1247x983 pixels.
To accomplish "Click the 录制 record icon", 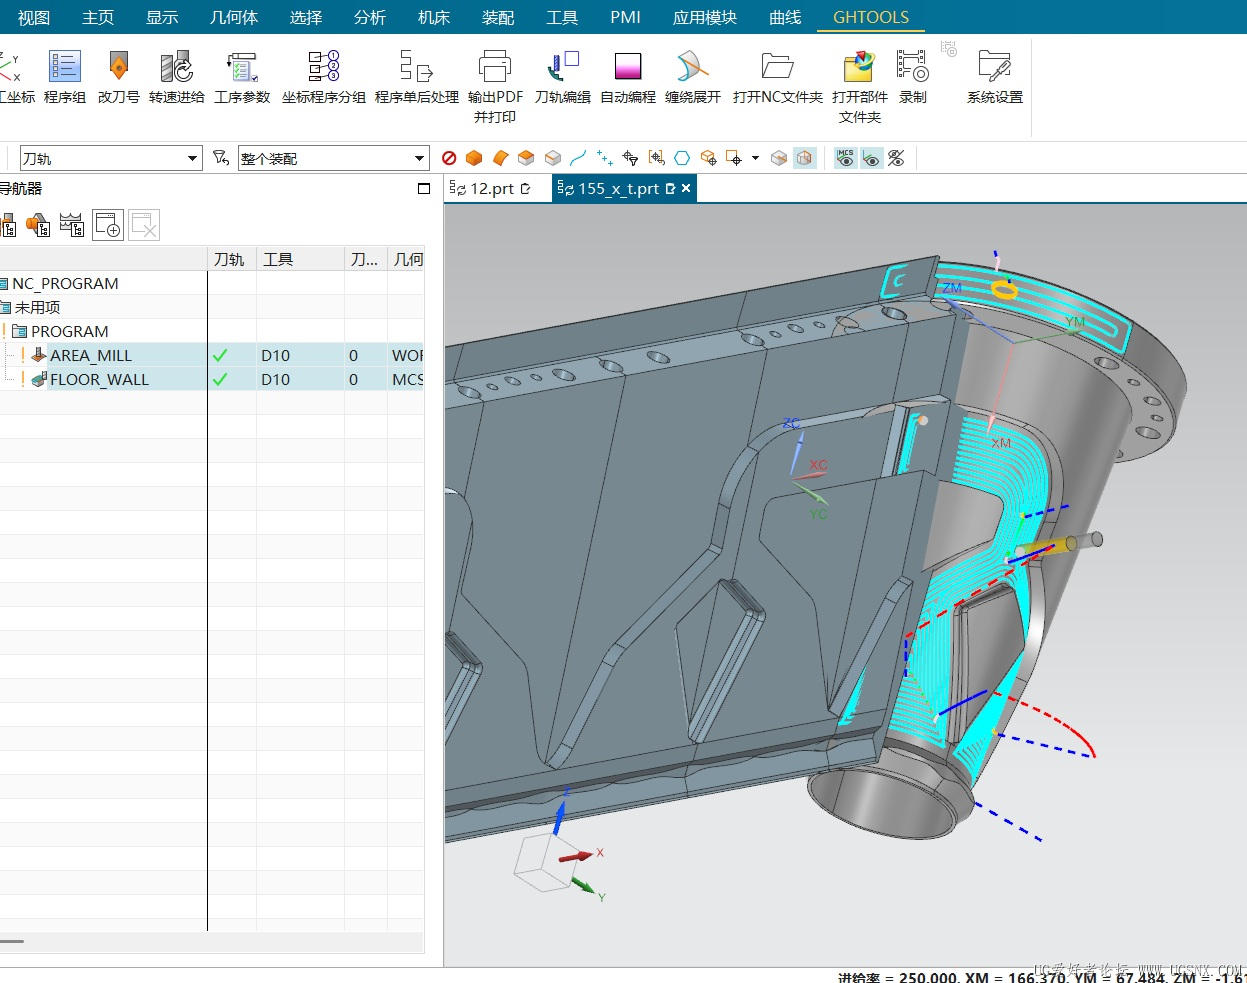I will (912, 68).
